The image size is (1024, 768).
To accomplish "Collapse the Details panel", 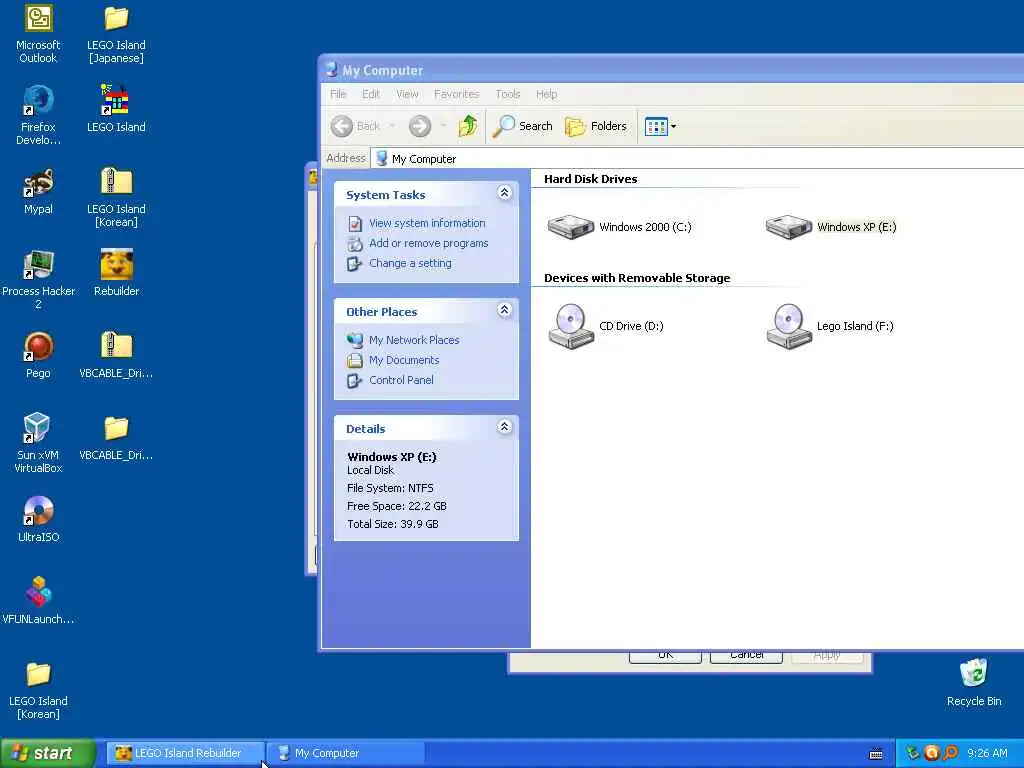I will tap(504, 426).
